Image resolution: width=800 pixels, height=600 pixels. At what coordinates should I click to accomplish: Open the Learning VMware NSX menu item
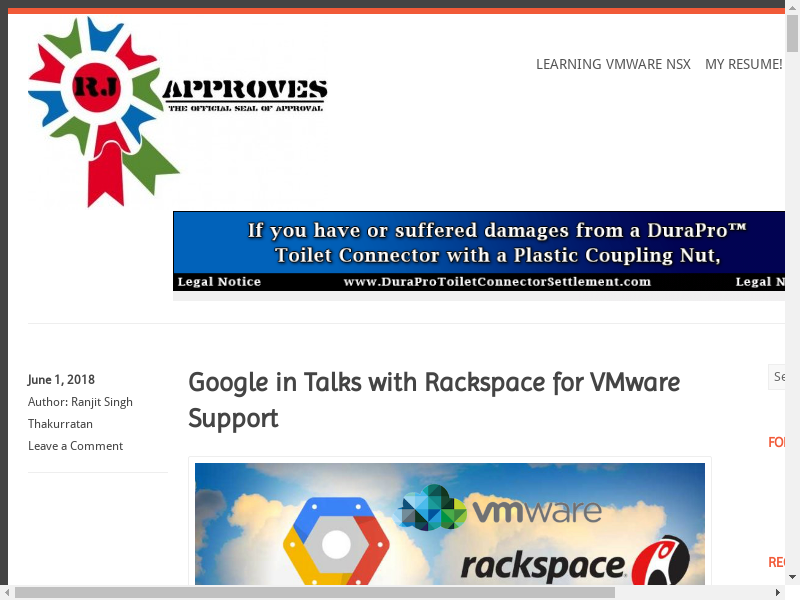(613, 64)
